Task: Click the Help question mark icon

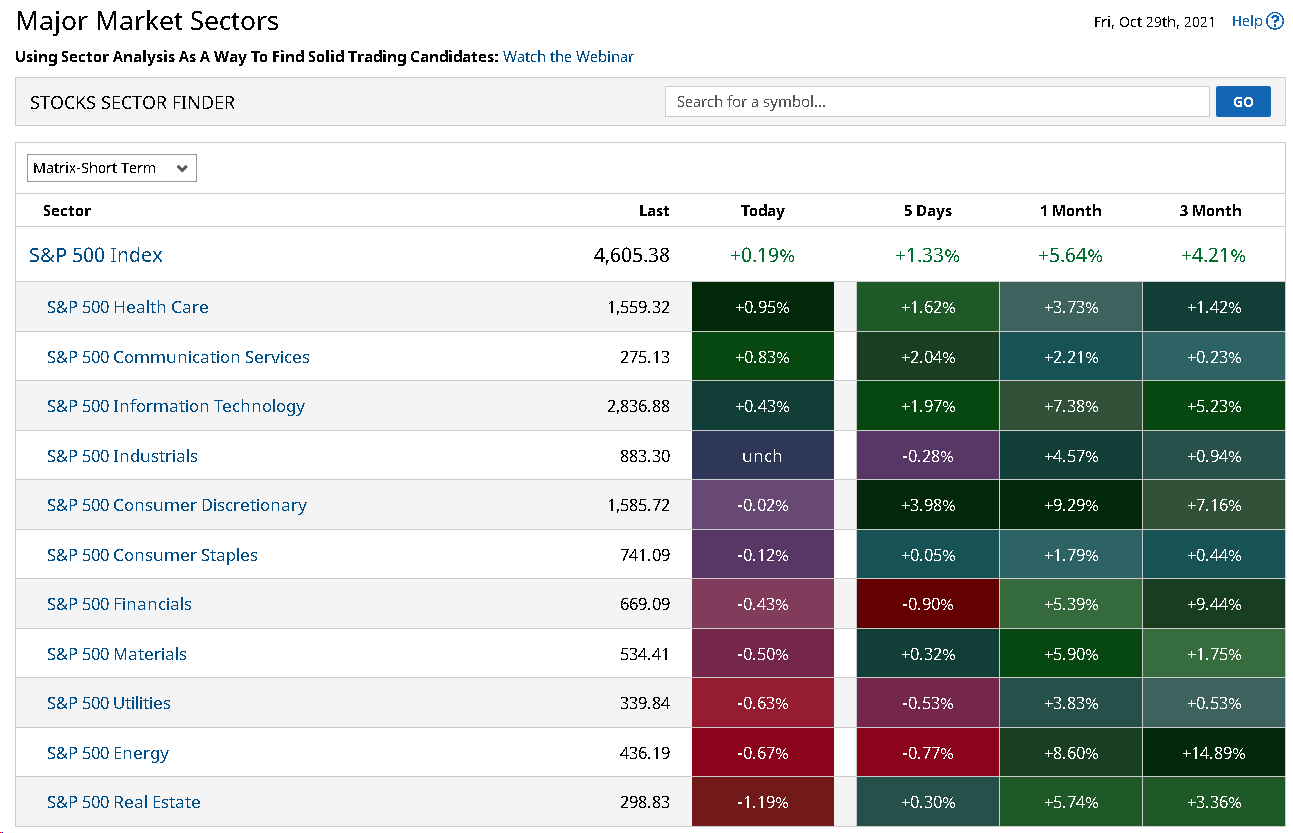Action: tap(1275, 21)
